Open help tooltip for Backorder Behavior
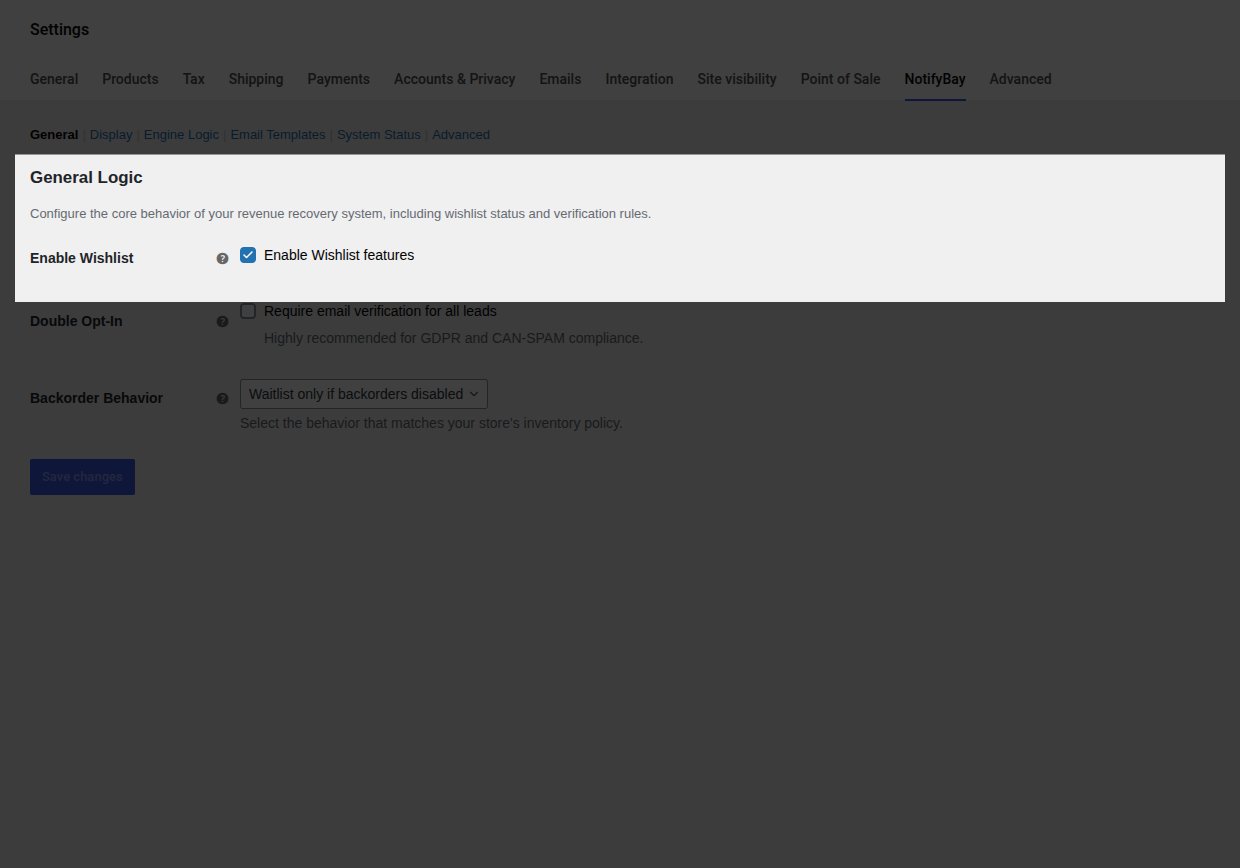 [223, 398]
